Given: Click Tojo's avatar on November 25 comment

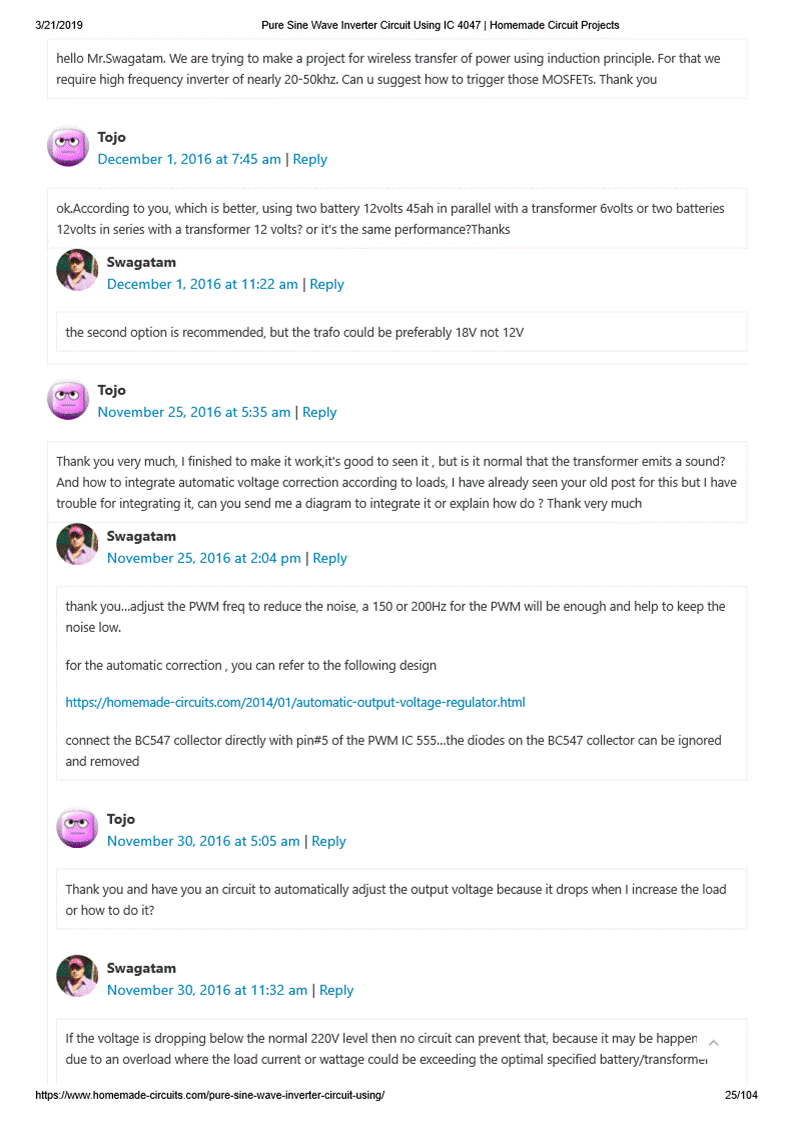Looking at the screenshot, I should (x=68, y=400).
